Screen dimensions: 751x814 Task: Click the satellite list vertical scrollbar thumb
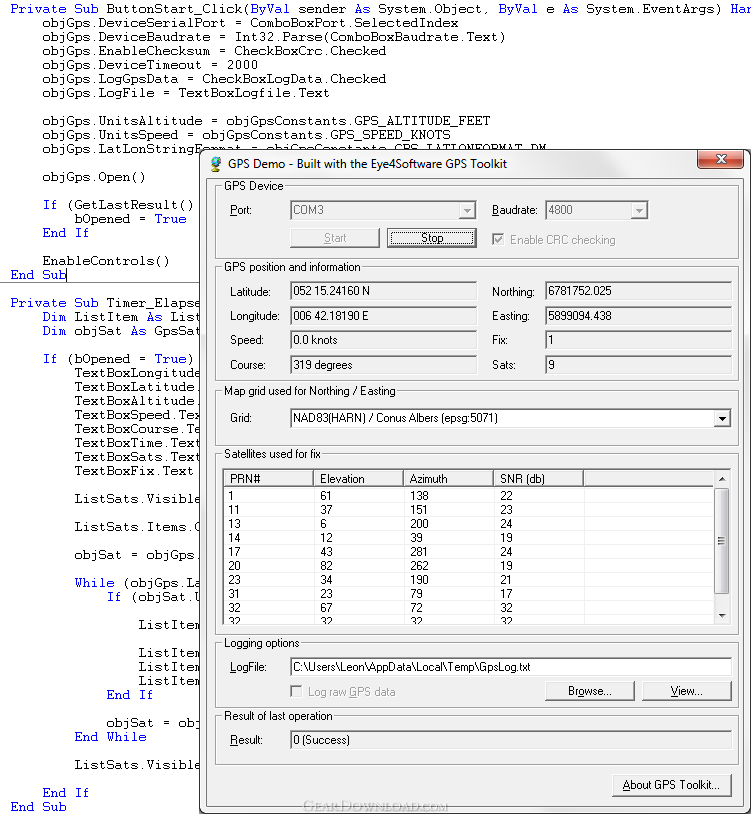[x=722, y=541]
